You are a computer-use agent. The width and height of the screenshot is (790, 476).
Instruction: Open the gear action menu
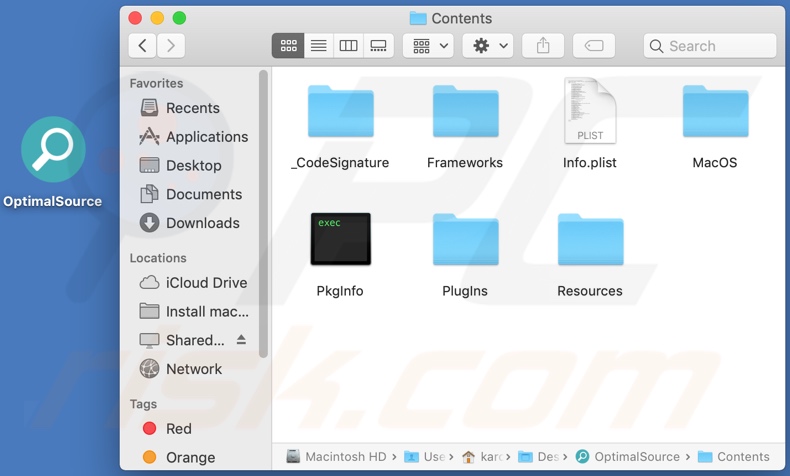click(490, 46)
